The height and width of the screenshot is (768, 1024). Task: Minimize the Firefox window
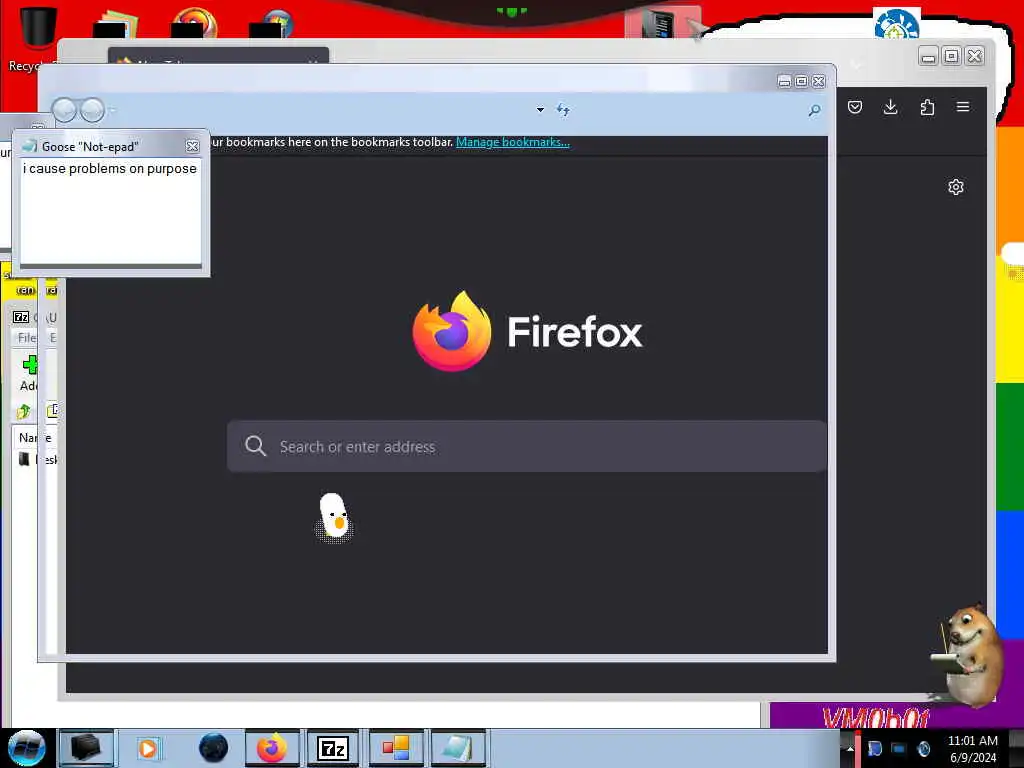[928, 56]
